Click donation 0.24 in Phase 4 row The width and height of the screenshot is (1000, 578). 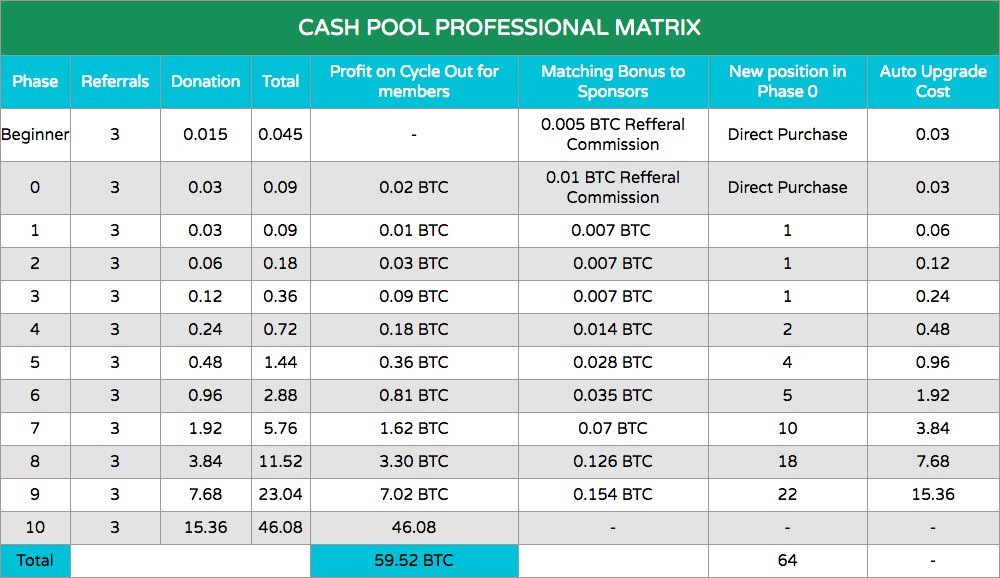[205, 330]
